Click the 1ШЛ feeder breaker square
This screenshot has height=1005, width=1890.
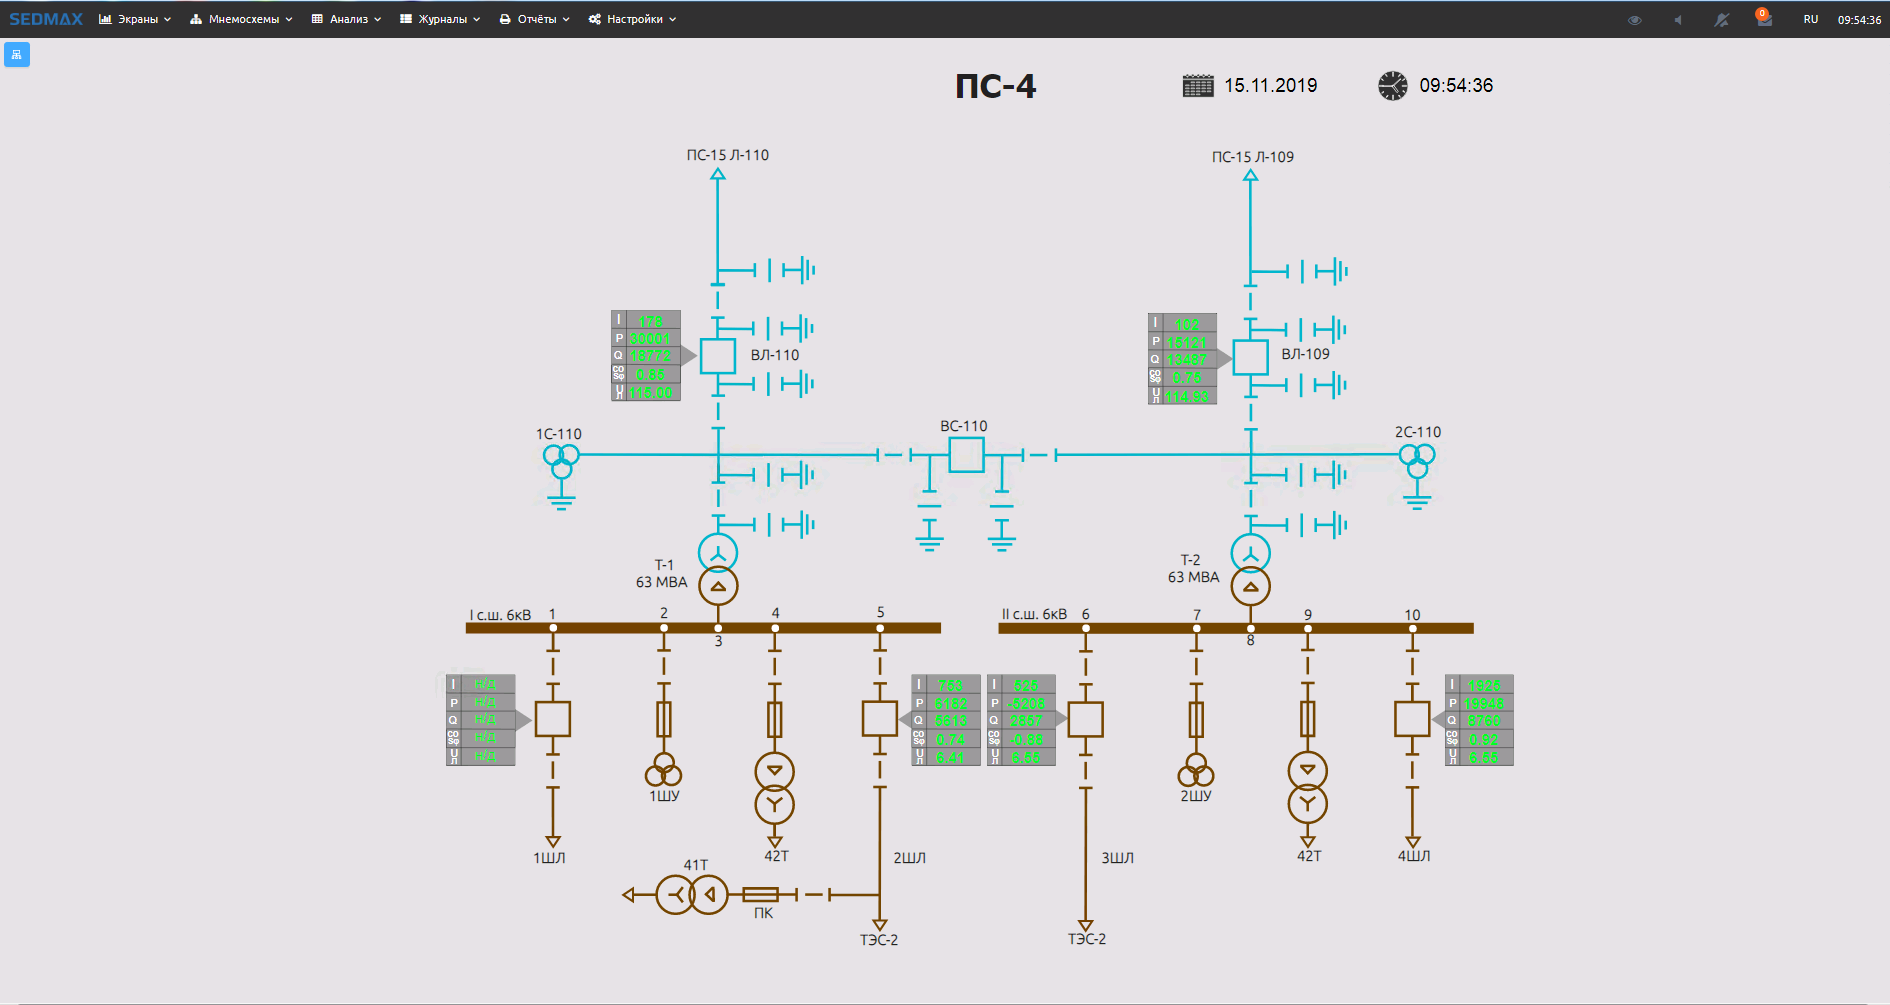coord(552,719)
